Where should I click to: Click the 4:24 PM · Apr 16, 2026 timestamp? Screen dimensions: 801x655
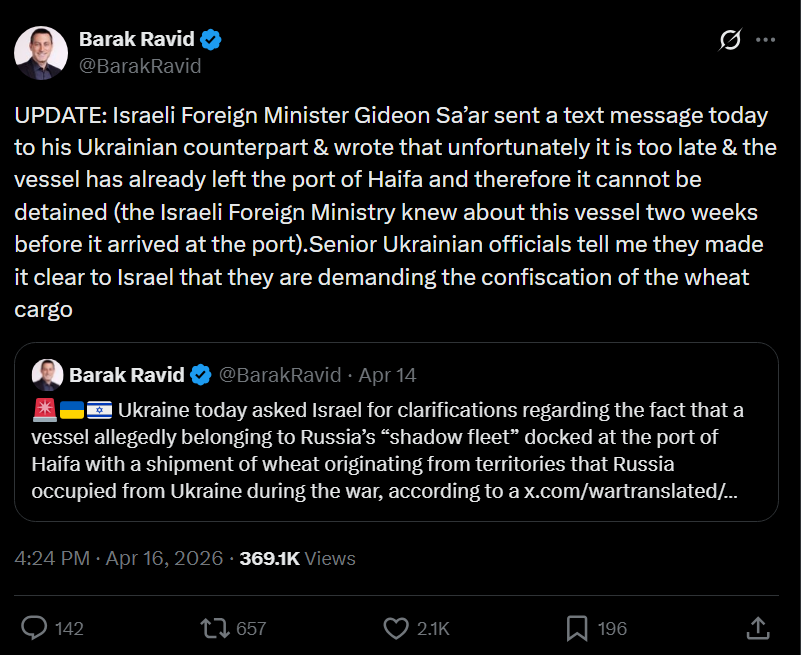118,558
